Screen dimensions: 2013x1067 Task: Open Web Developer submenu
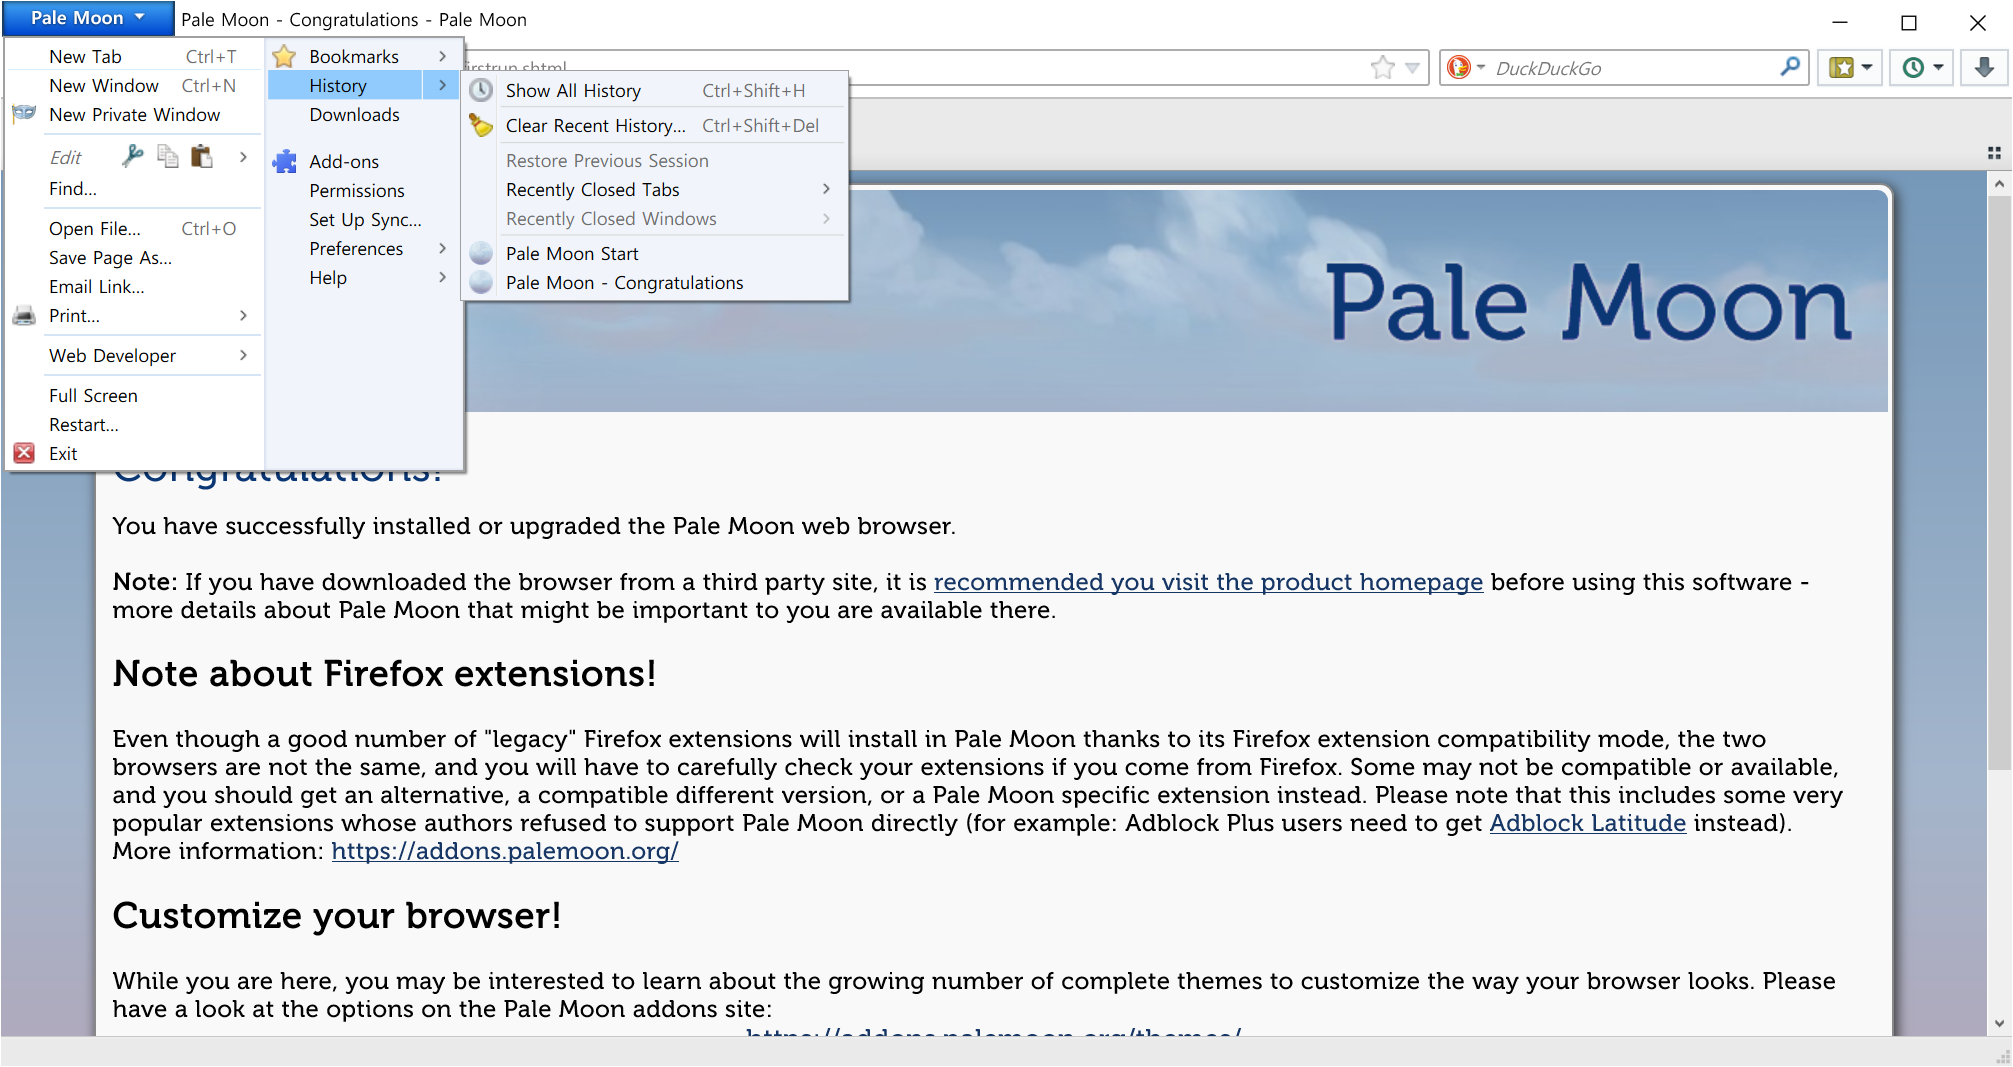(x=135, y=356)
